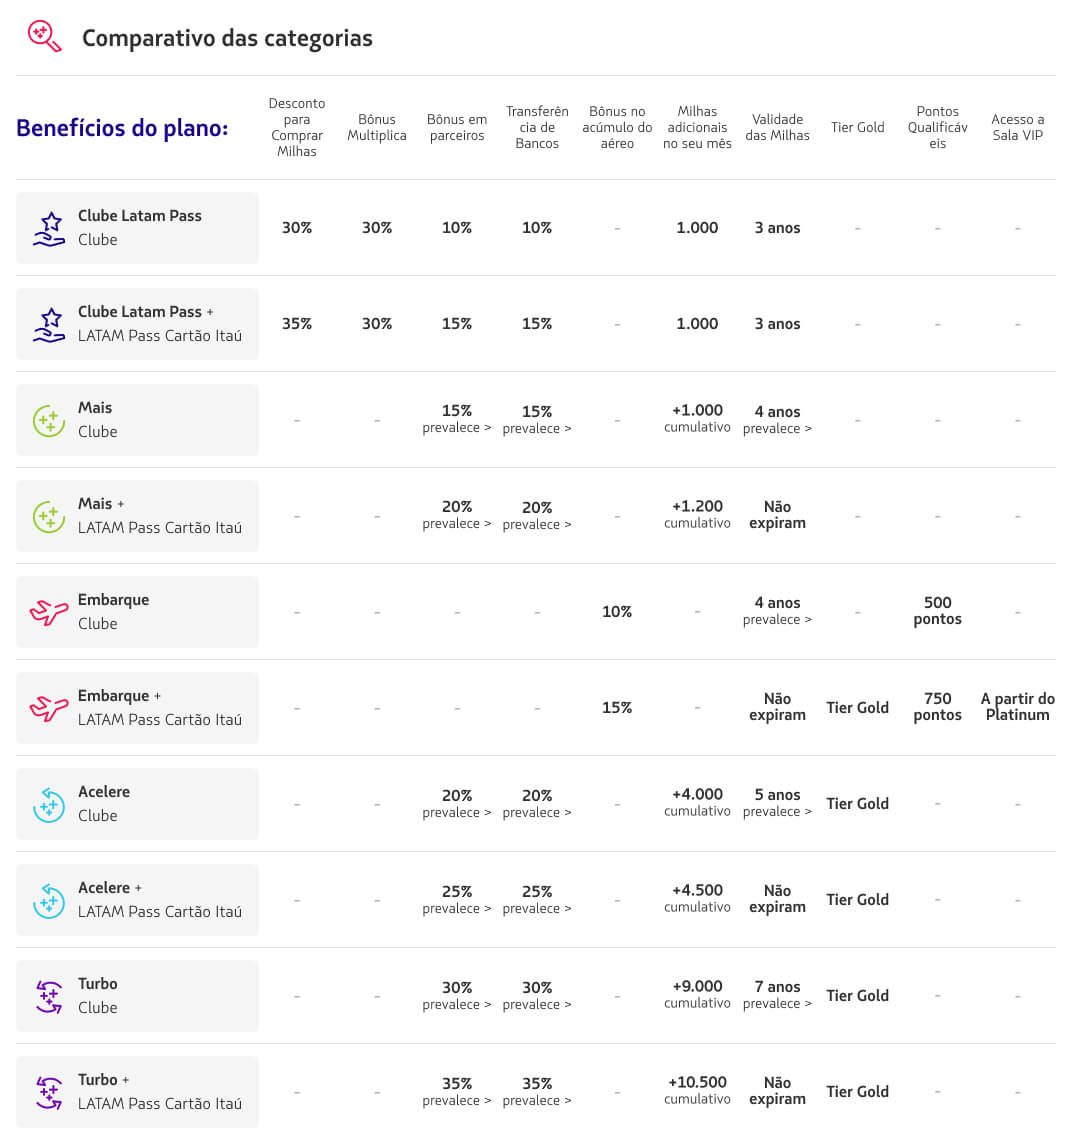This screenshot has width=1072, height=1144.
Task: Click the 'Benefícios do plano:' heading
Action: 122,128
